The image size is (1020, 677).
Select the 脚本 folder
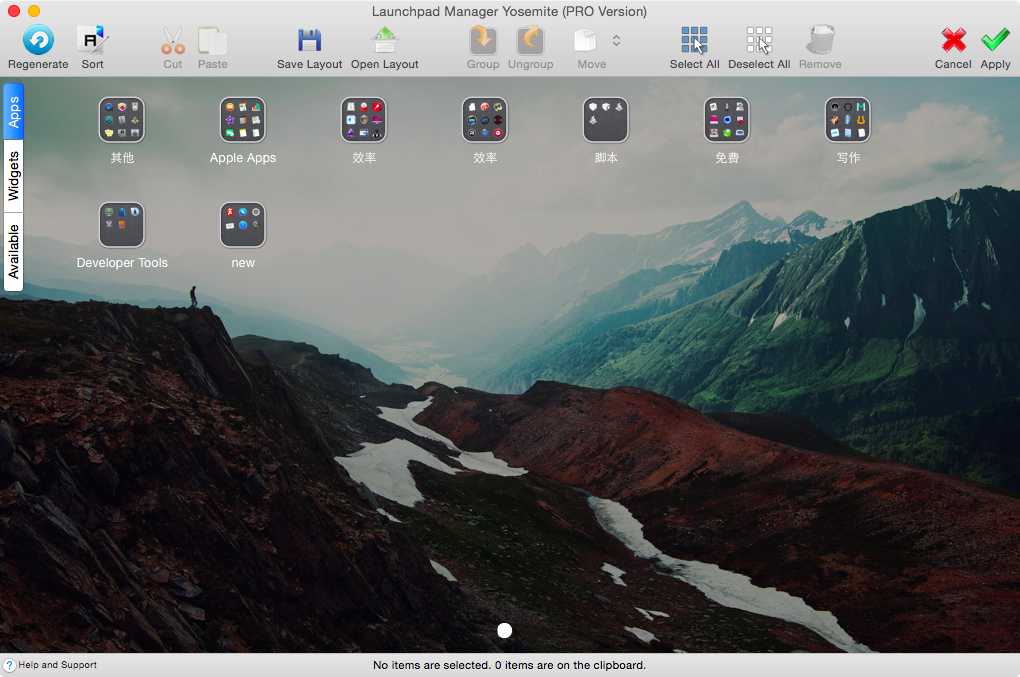[606, 120]
